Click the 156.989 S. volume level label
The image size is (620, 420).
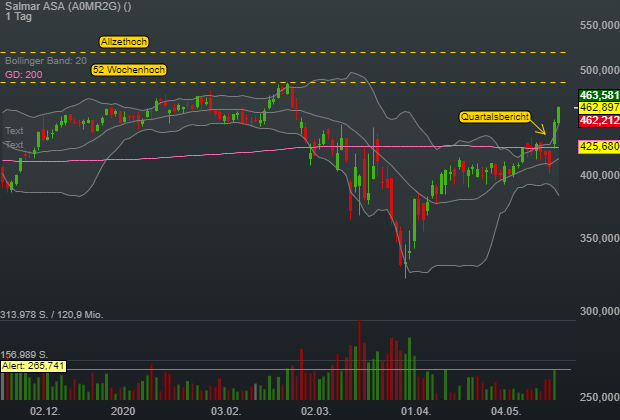pyautogui.click(x=24, y=355)
